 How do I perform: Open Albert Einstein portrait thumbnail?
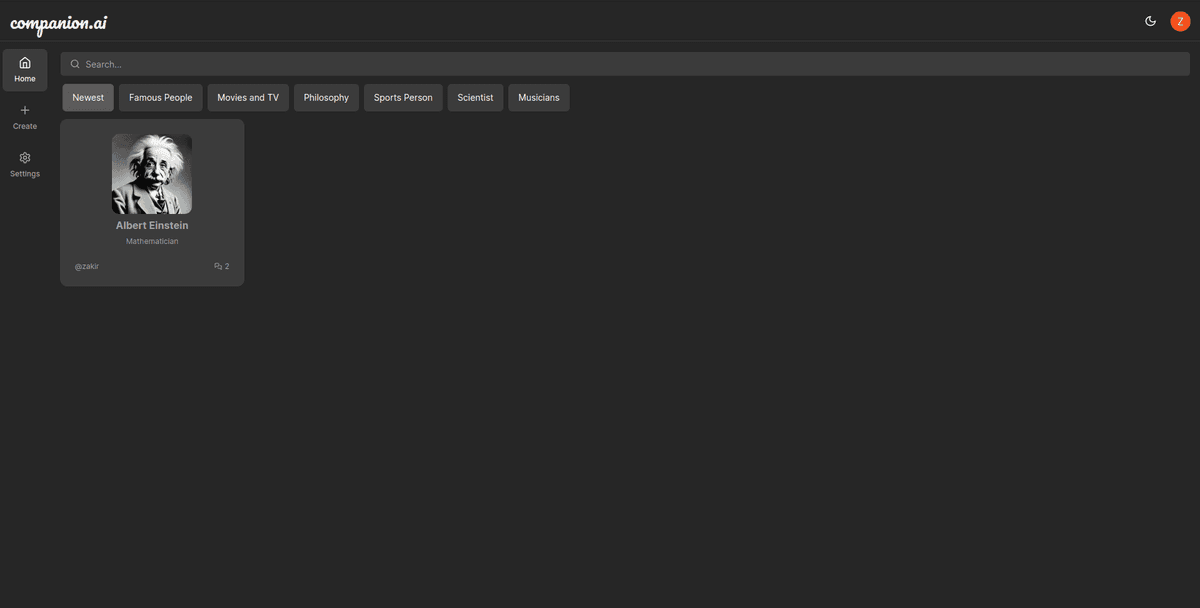(152, 174)
